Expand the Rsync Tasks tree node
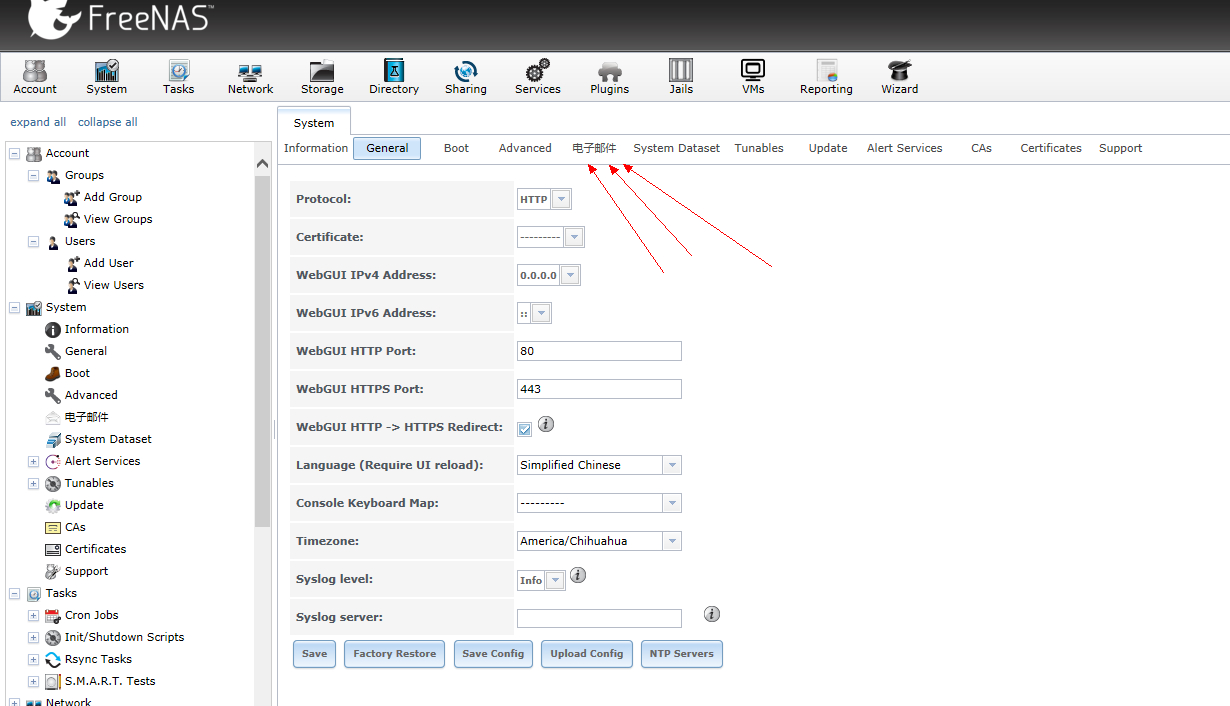Viewport: 1230px width, 706px height. click(x=33, y=659)
